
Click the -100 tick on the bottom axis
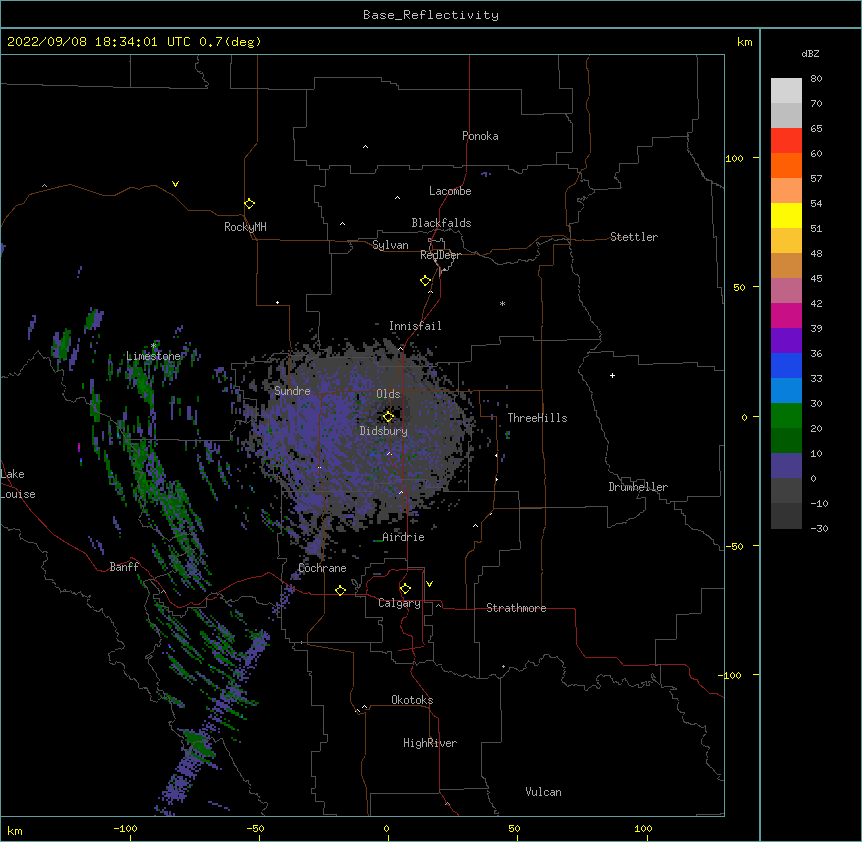point(125,828)
